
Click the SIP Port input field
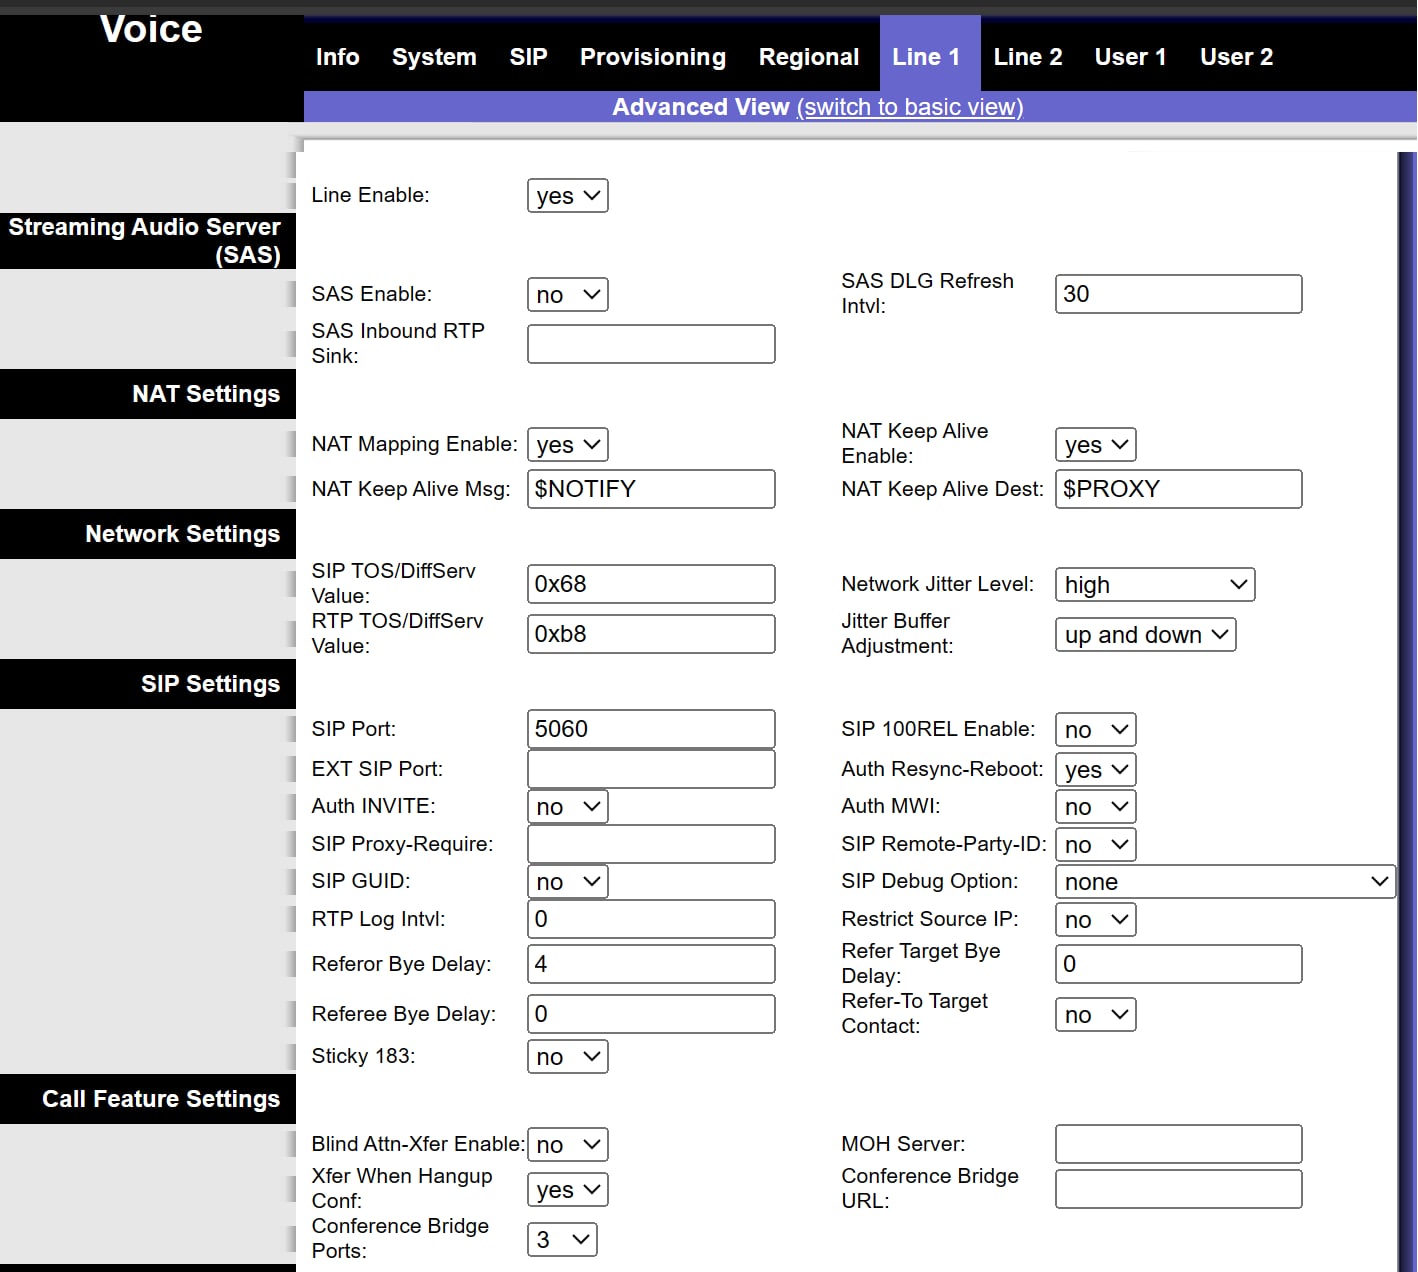[650, 729]
